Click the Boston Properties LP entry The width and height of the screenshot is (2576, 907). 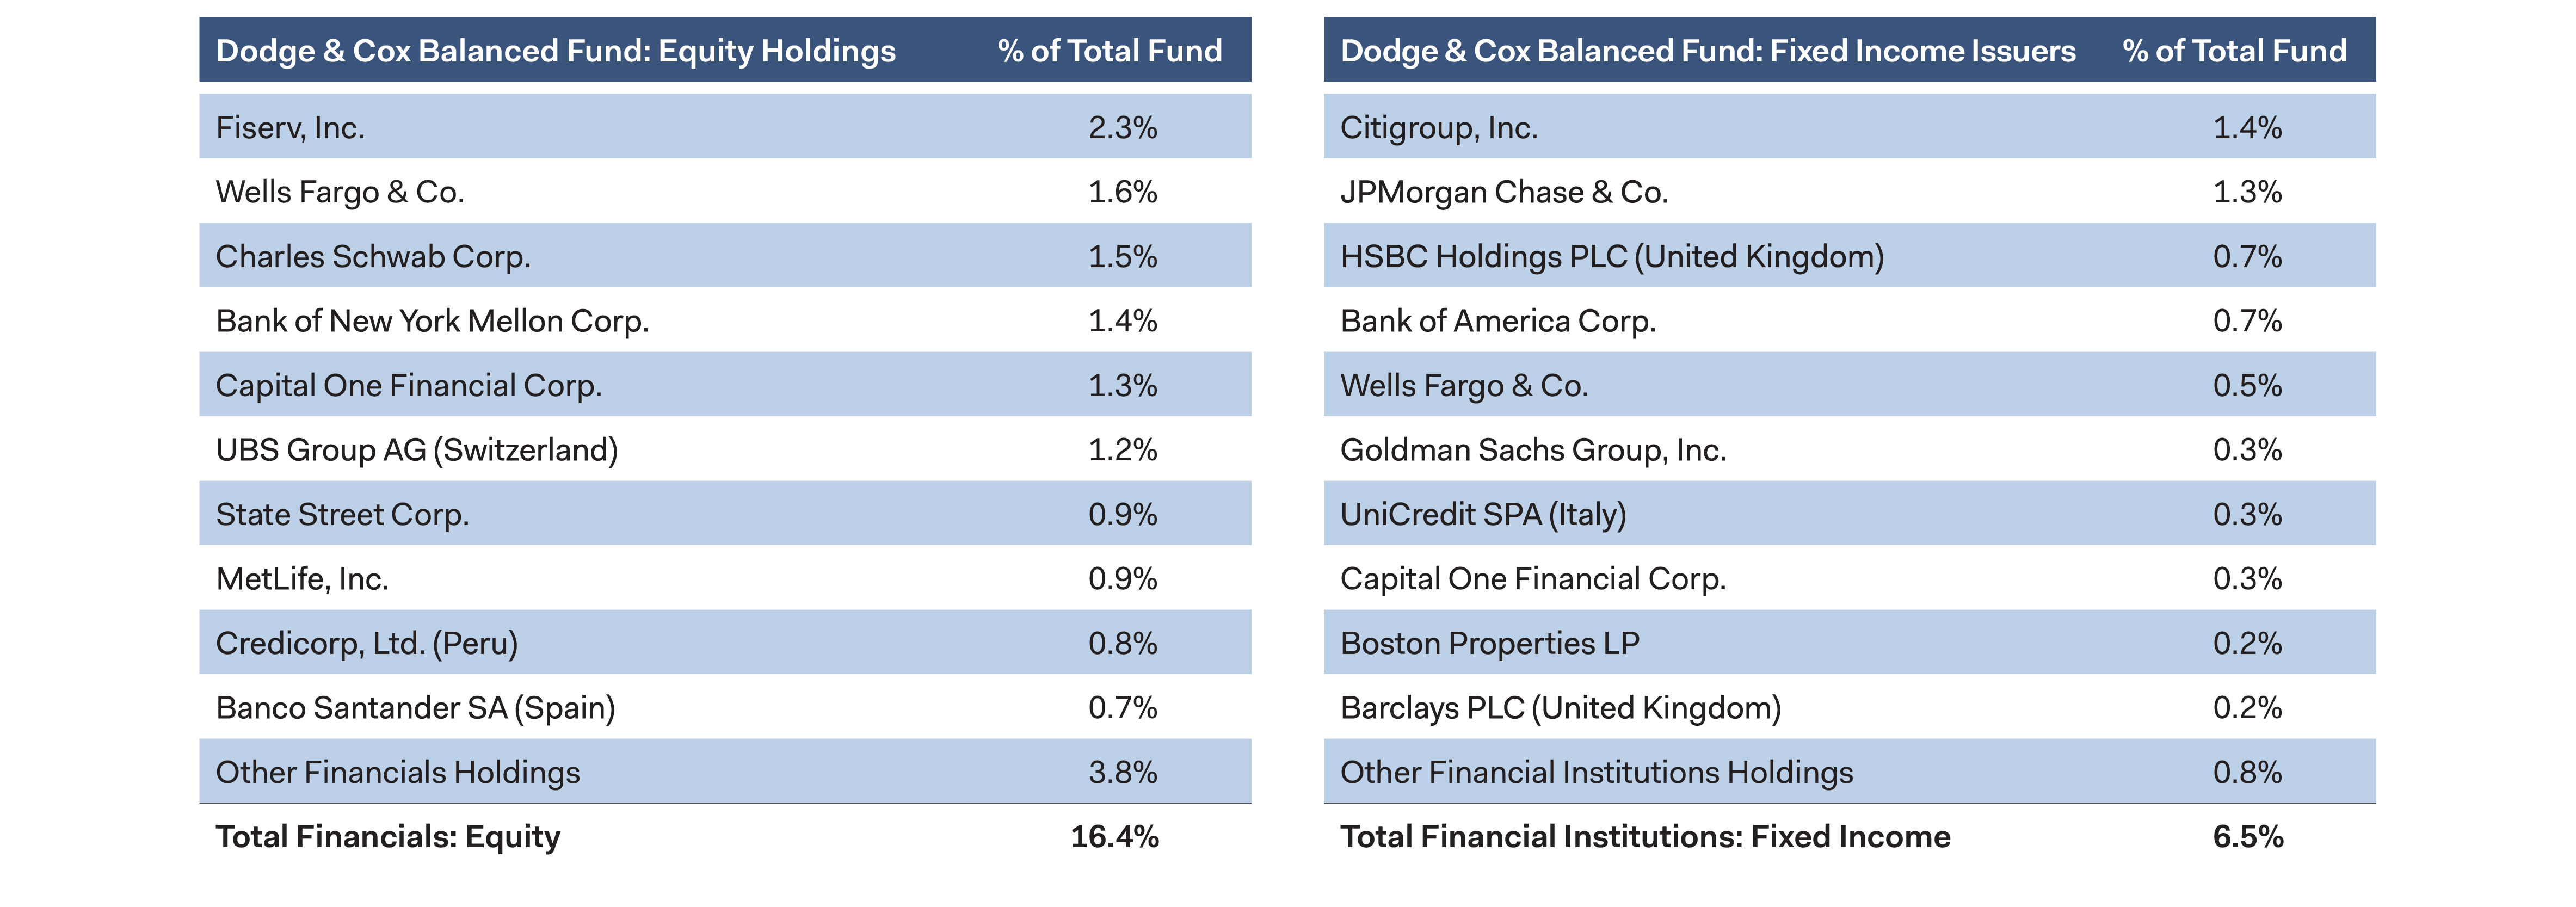tap(1489, 643)
